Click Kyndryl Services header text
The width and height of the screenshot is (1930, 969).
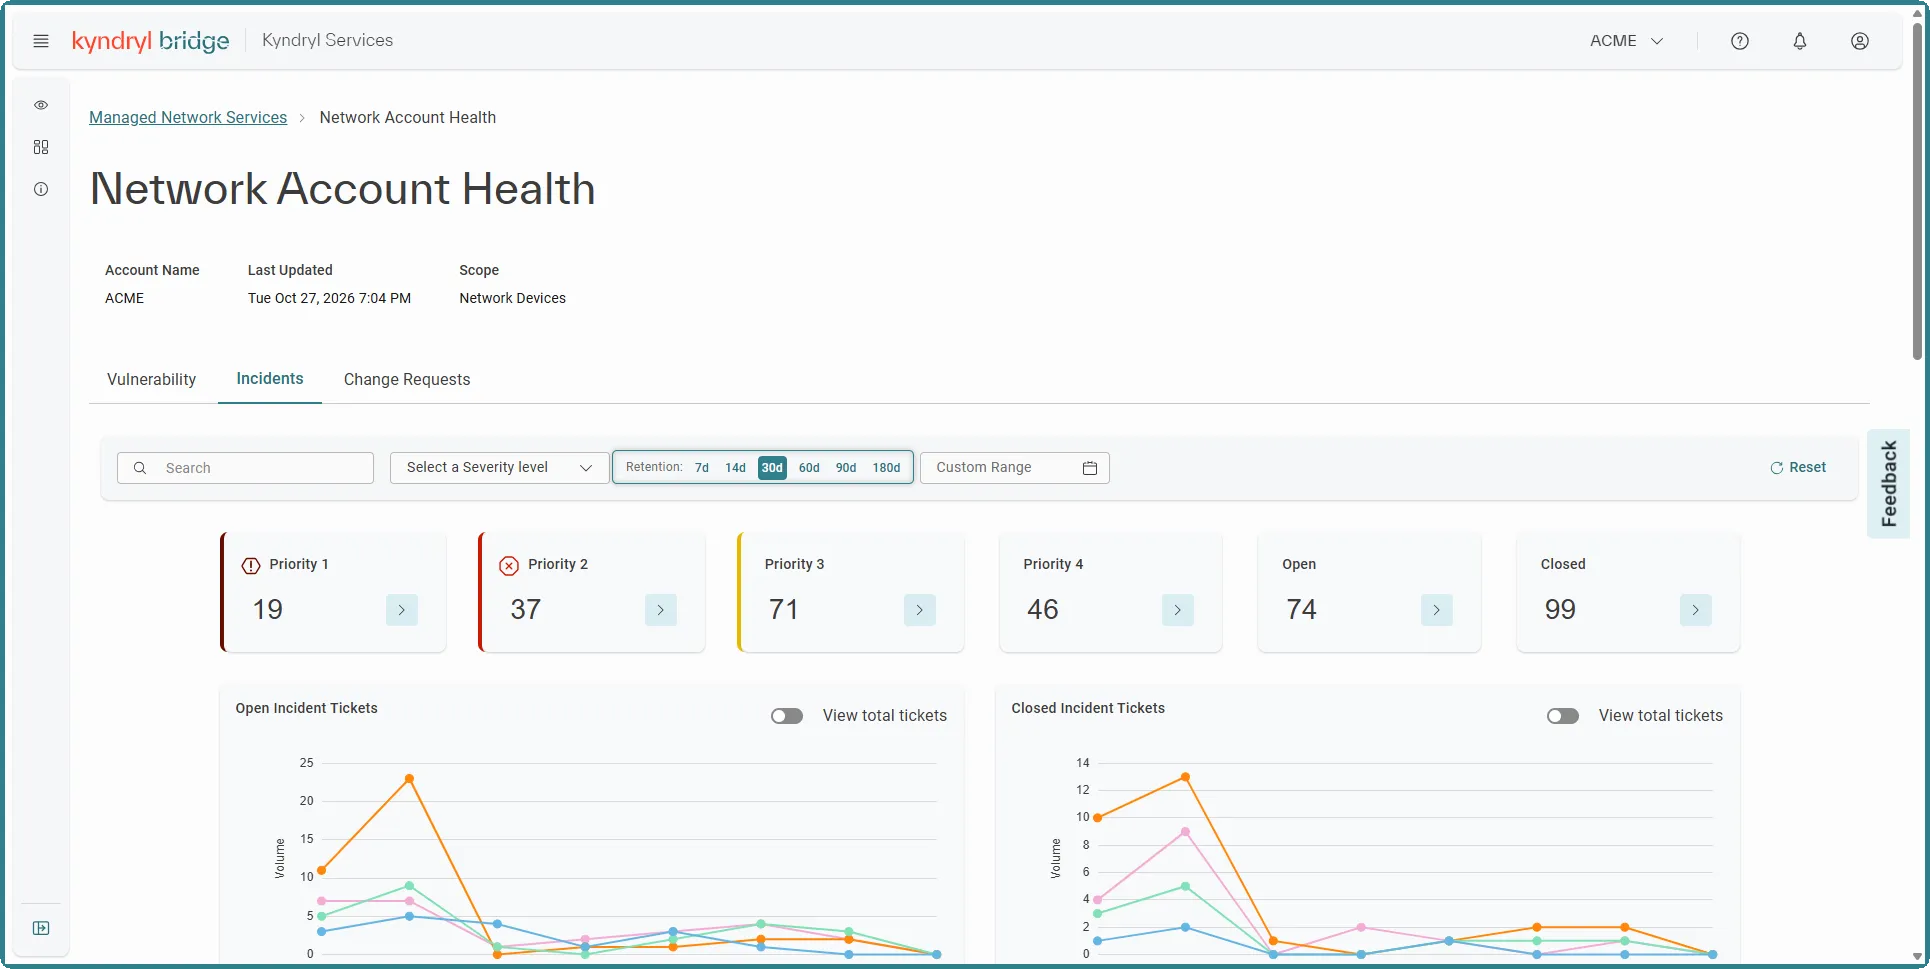tap(327, 41)
